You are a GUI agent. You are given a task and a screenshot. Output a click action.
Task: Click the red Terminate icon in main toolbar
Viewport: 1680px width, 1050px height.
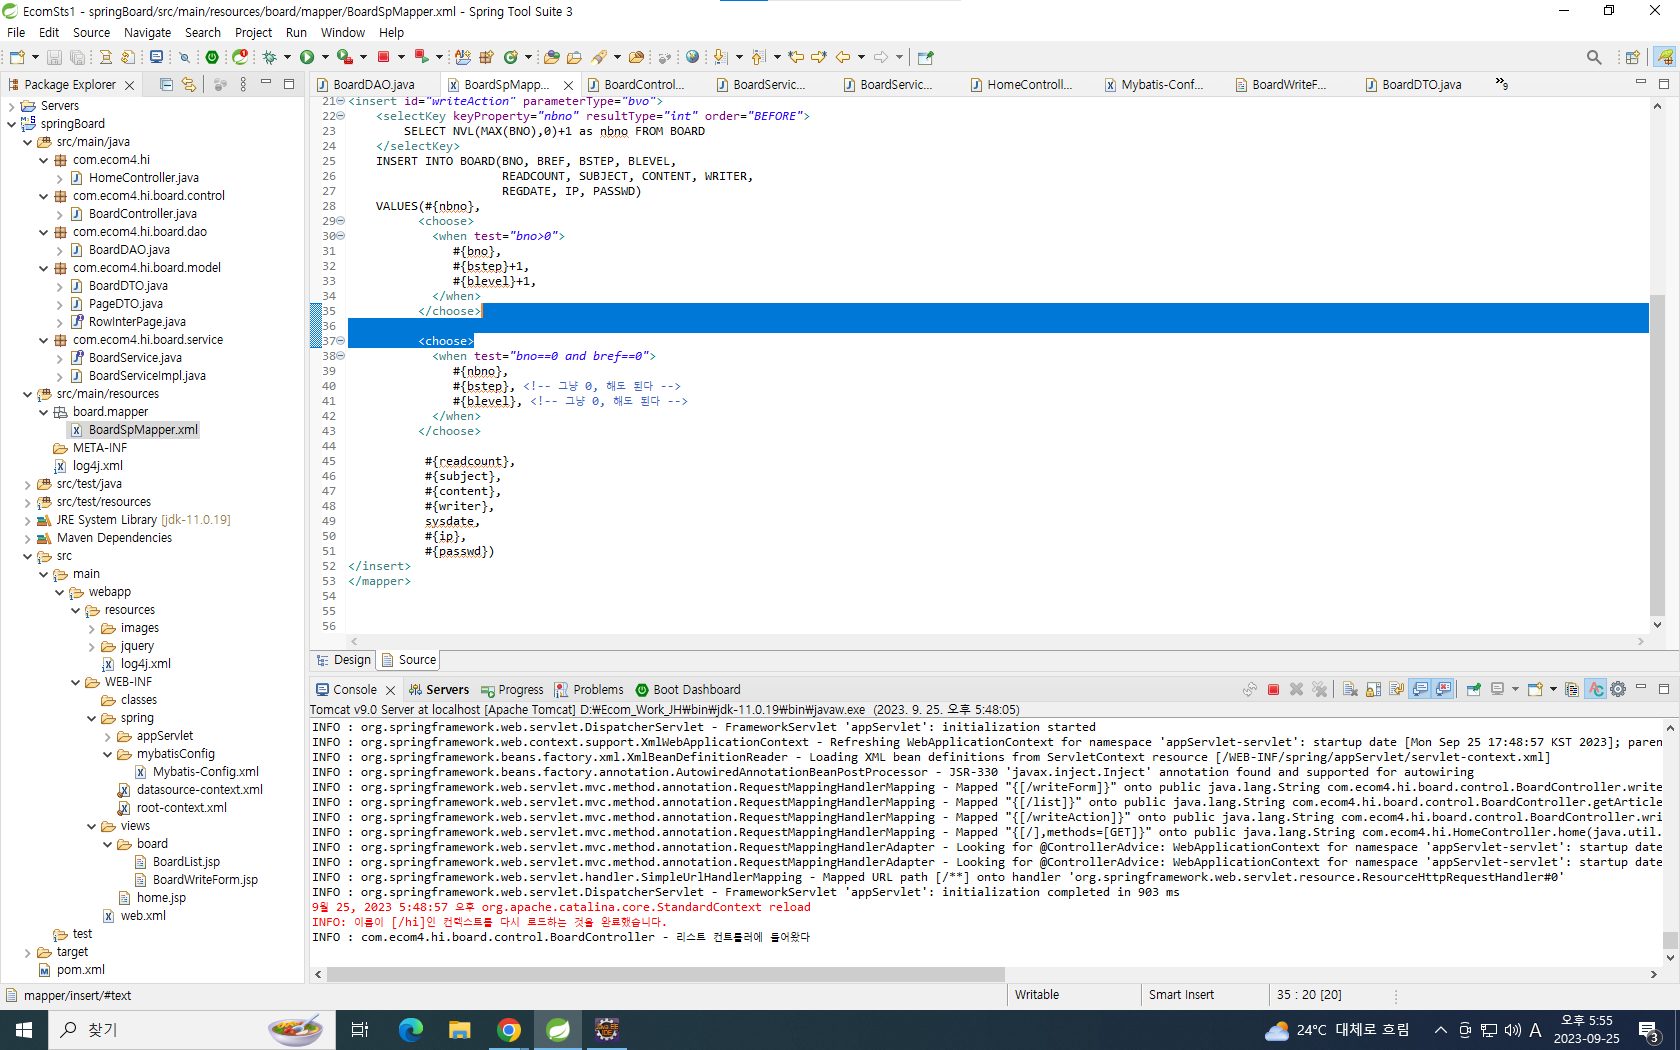[383, 57]
